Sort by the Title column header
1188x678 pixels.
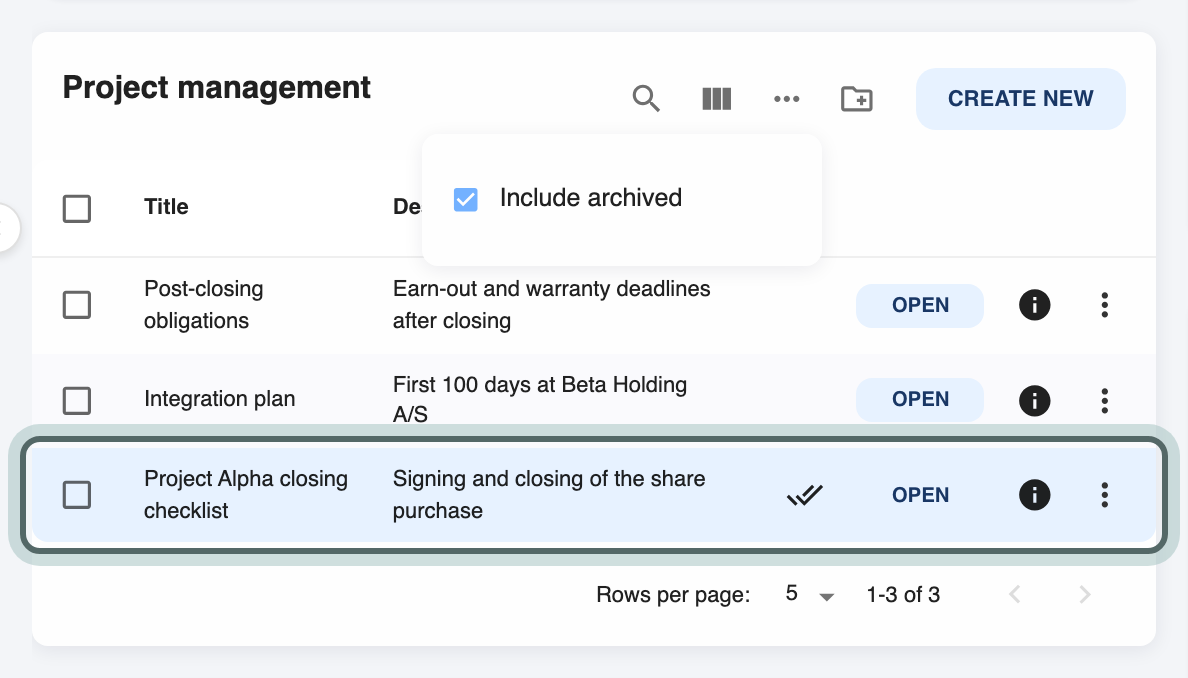[166, 207]
